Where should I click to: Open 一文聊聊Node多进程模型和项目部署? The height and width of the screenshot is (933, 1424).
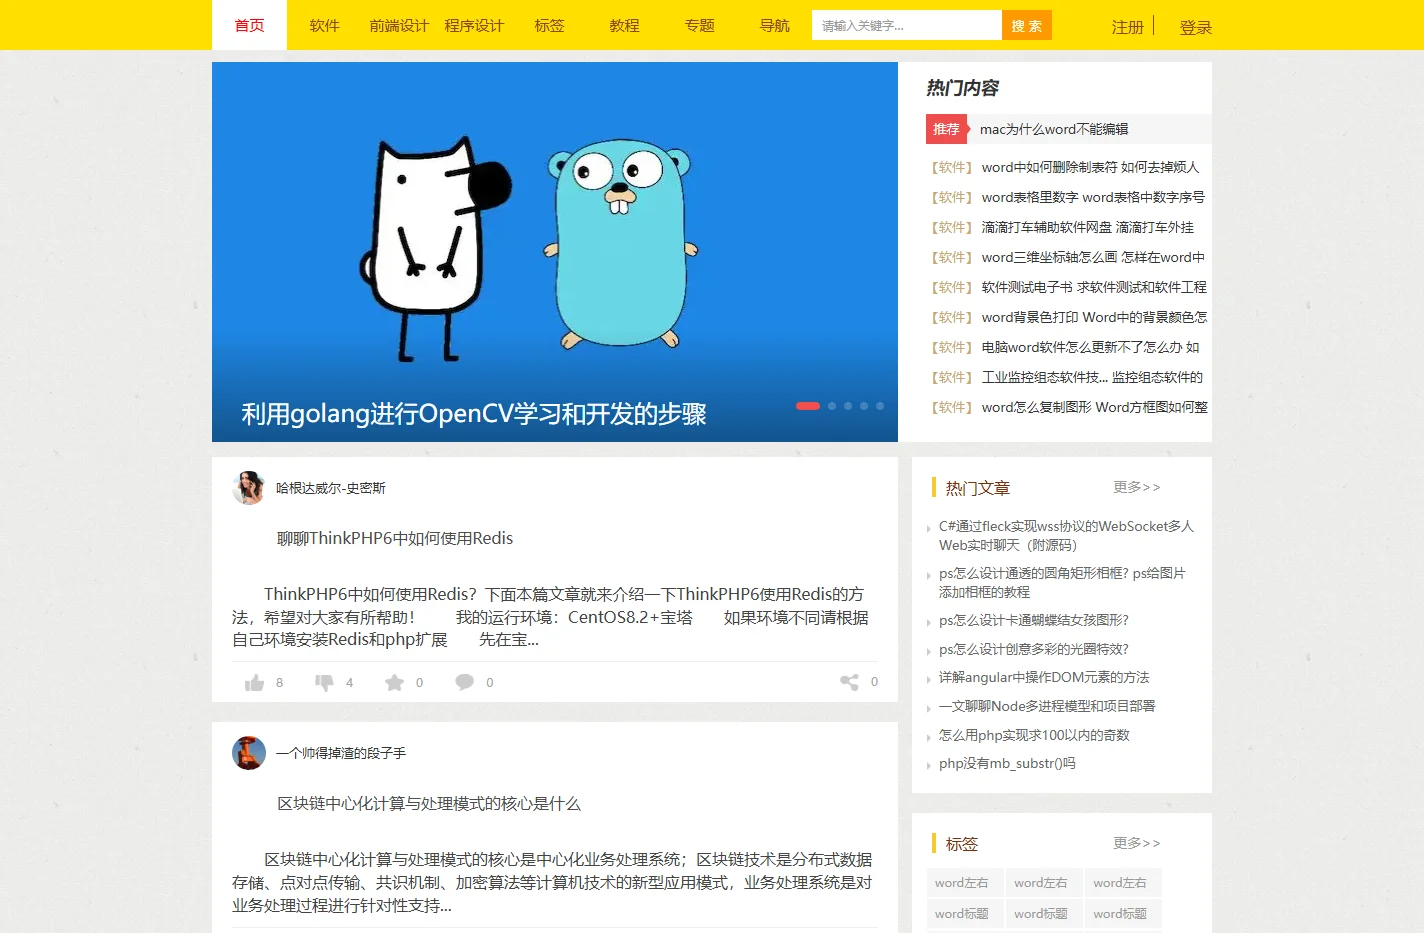point(1047,706)
